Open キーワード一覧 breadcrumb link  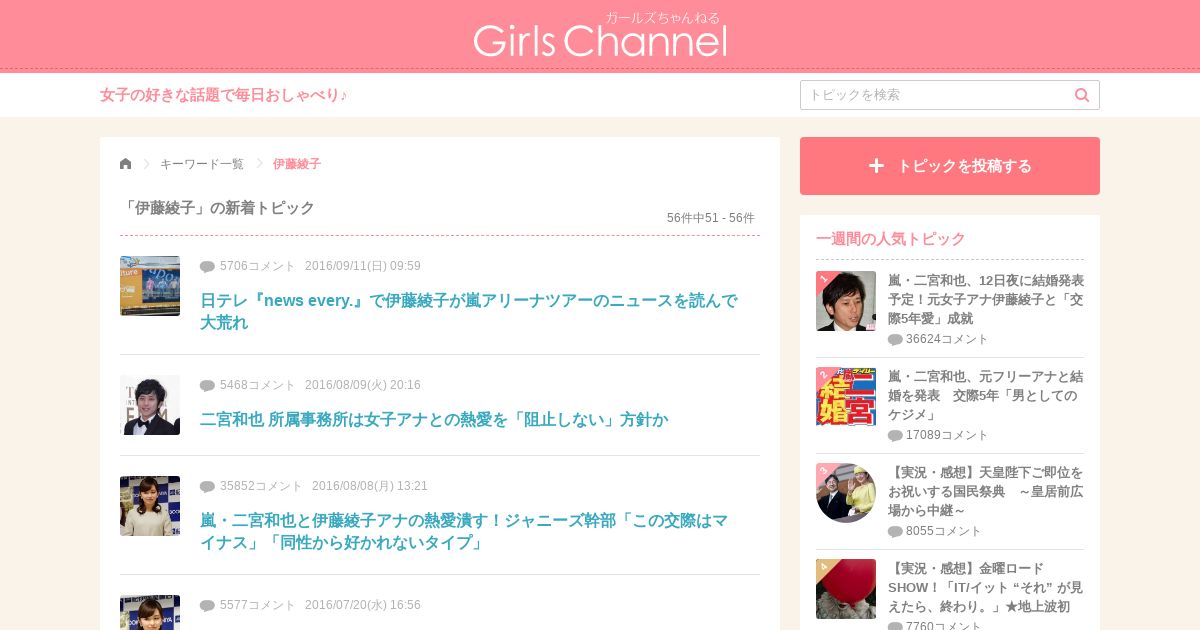click(x=202, y=164)
